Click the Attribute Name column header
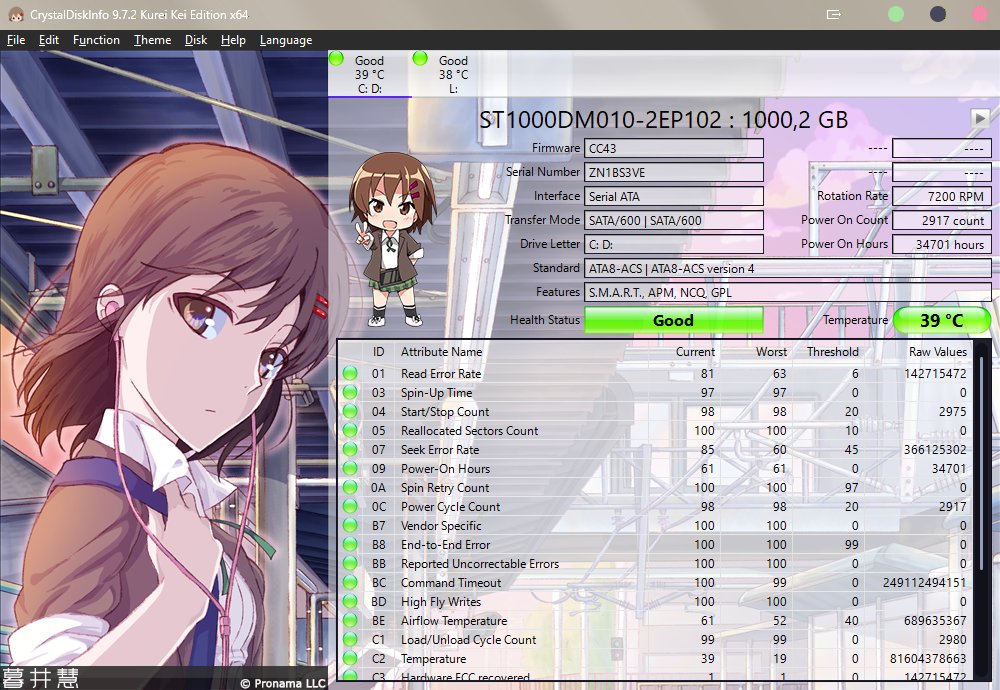This screenshot has height=690, width=1000. [x=441, y=352]
